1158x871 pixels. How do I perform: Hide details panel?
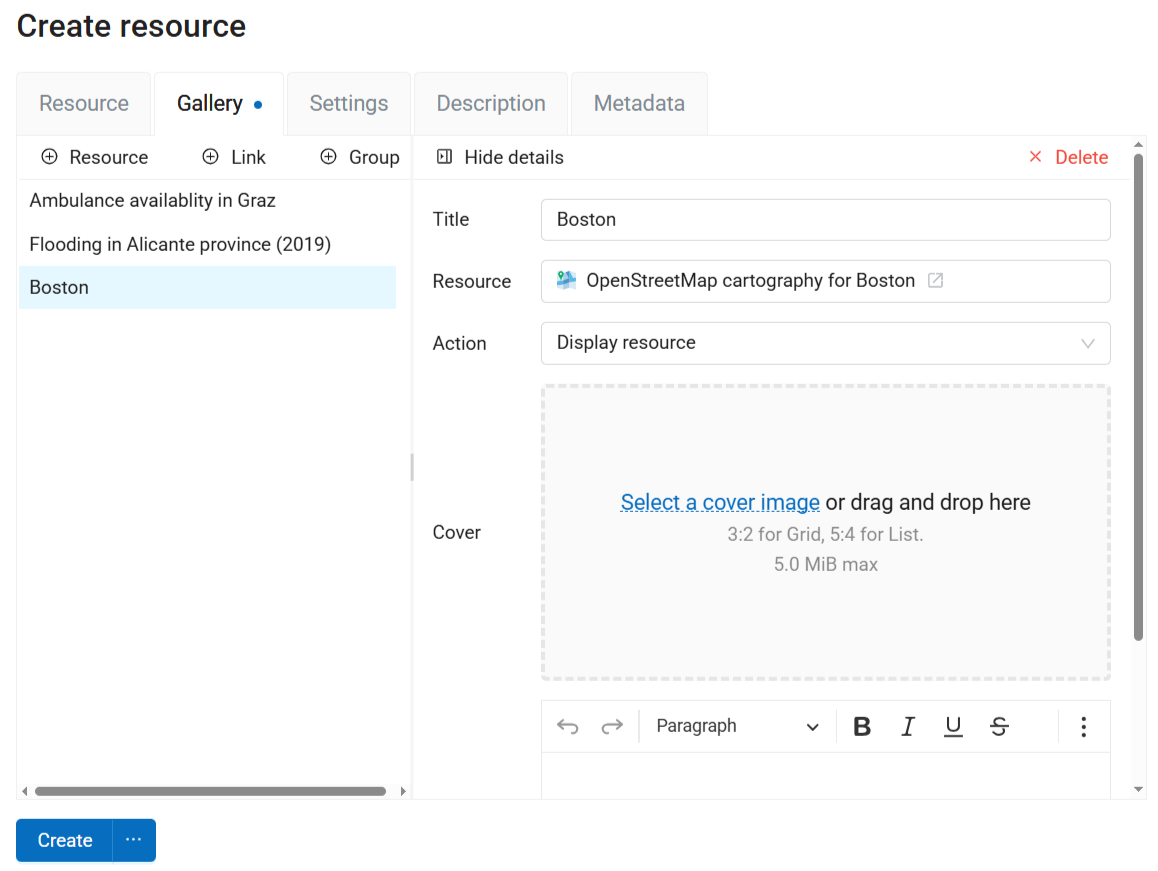500,157
